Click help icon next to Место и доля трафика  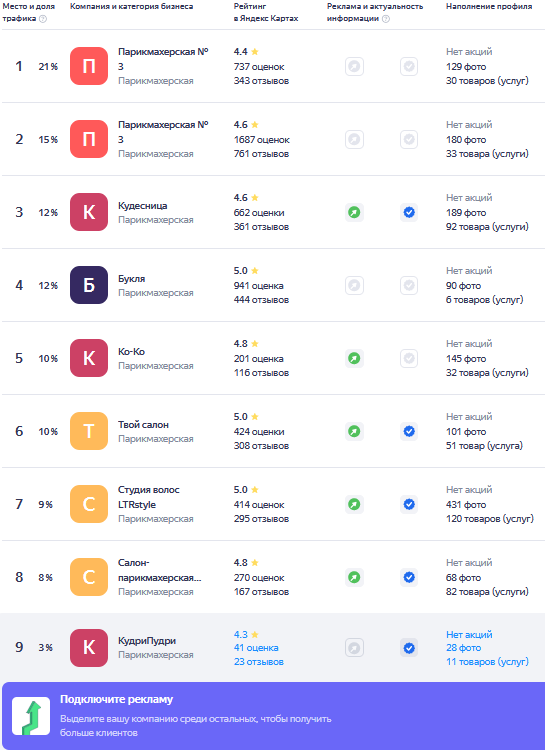[x=43, y=19]
